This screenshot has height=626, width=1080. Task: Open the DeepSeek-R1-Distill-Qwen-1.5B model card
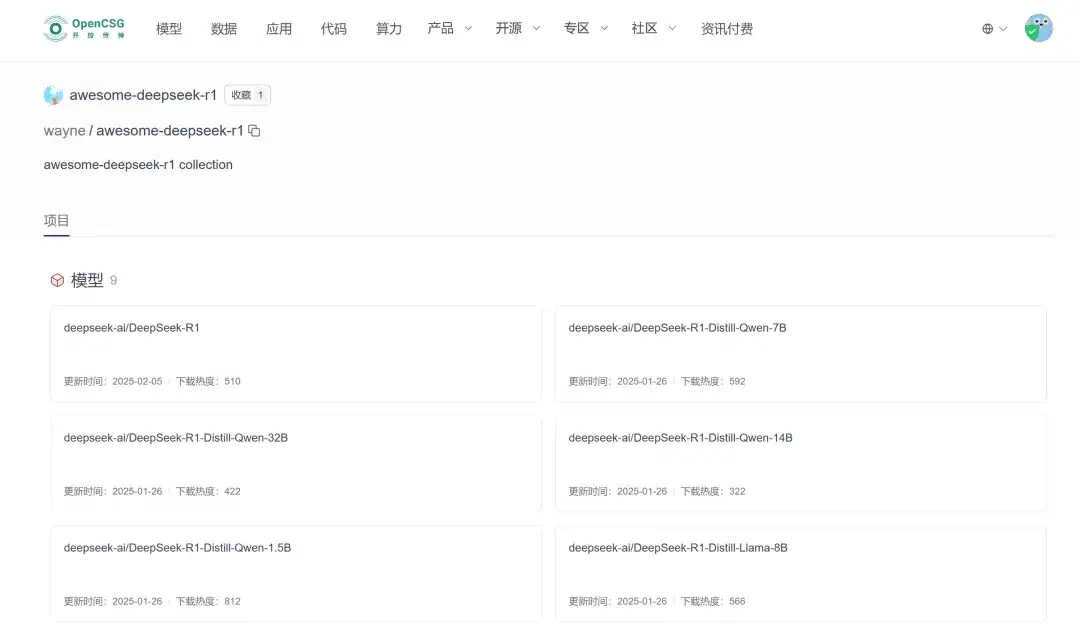tap(296, 574)
